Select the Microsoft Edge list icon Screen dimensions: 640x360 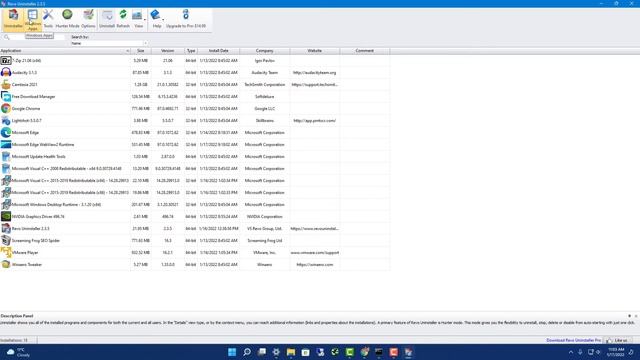point(6,132)
